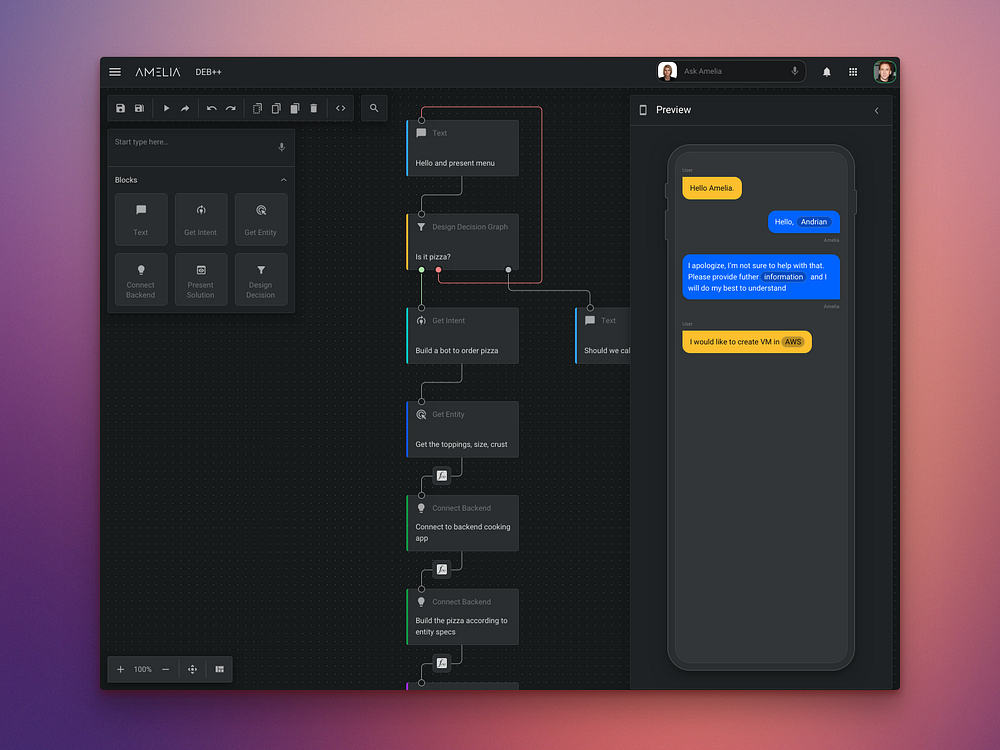The width and height of the screenshot is (1000, 750).
Task: Open the code view using the </> icon
Action: coord(340,108)
